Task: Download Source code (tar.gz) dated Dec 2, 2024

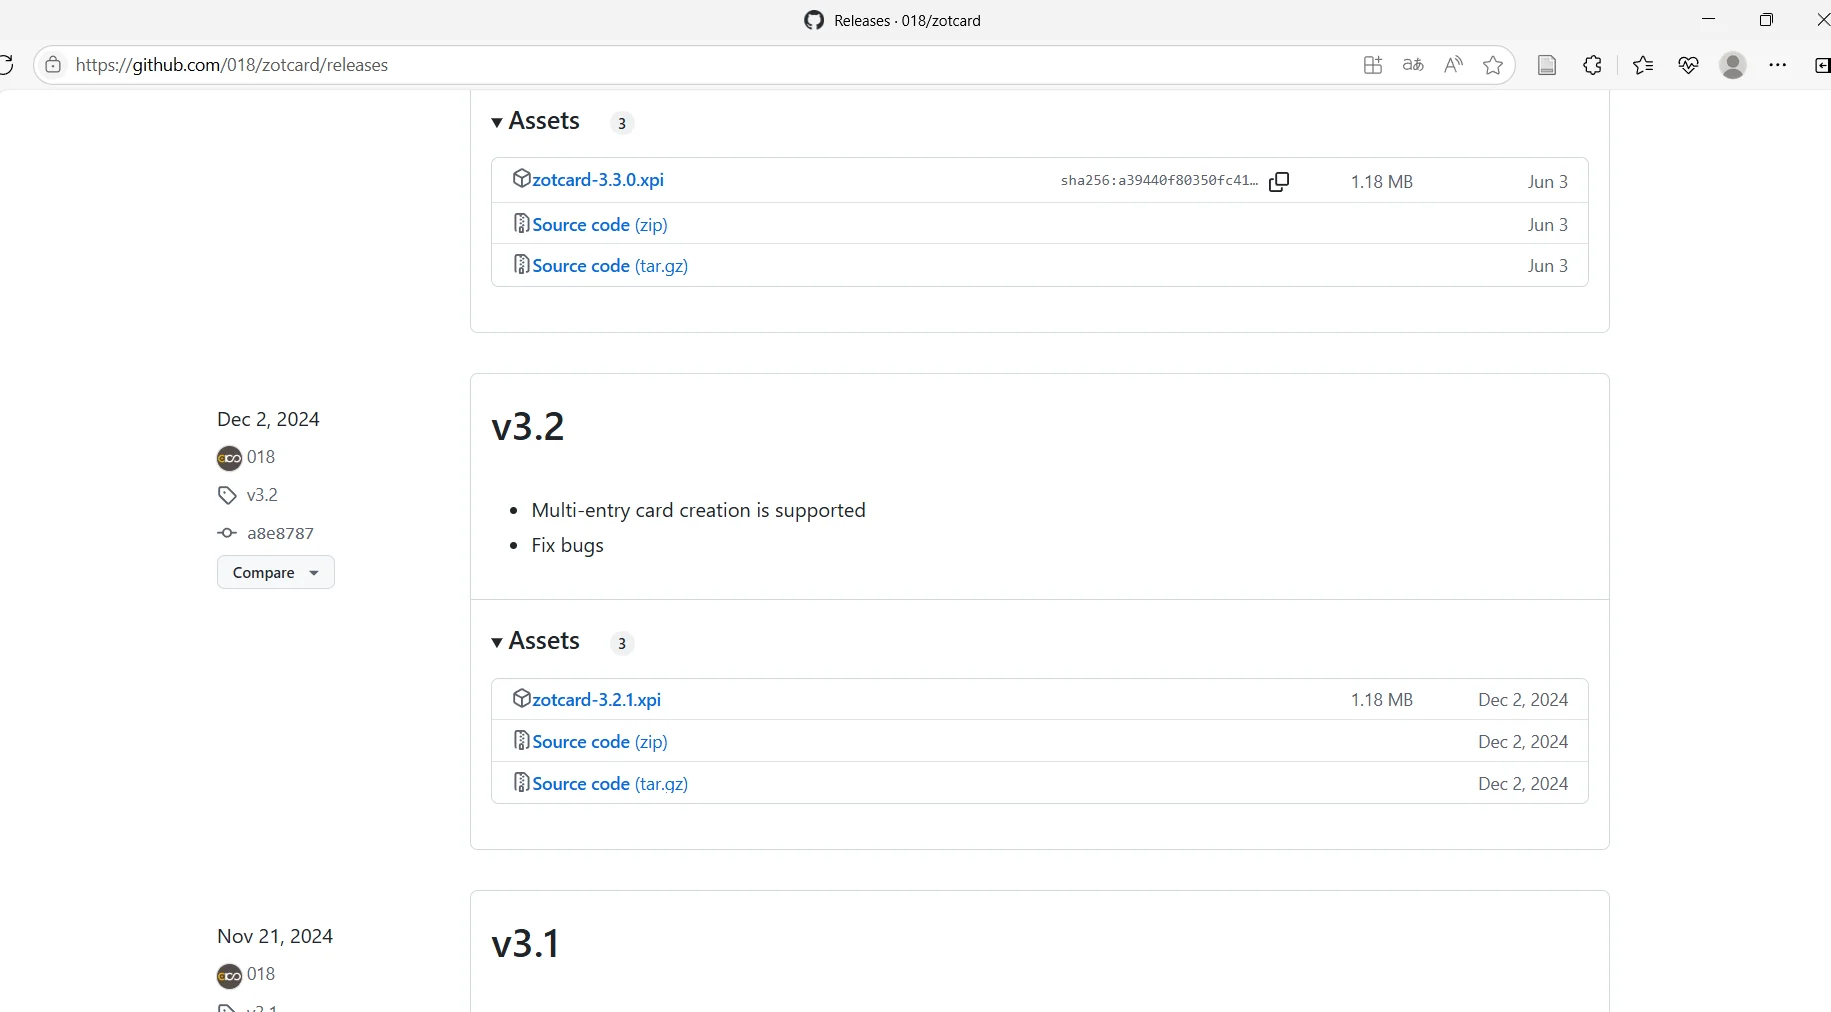Action: point(610,784)
